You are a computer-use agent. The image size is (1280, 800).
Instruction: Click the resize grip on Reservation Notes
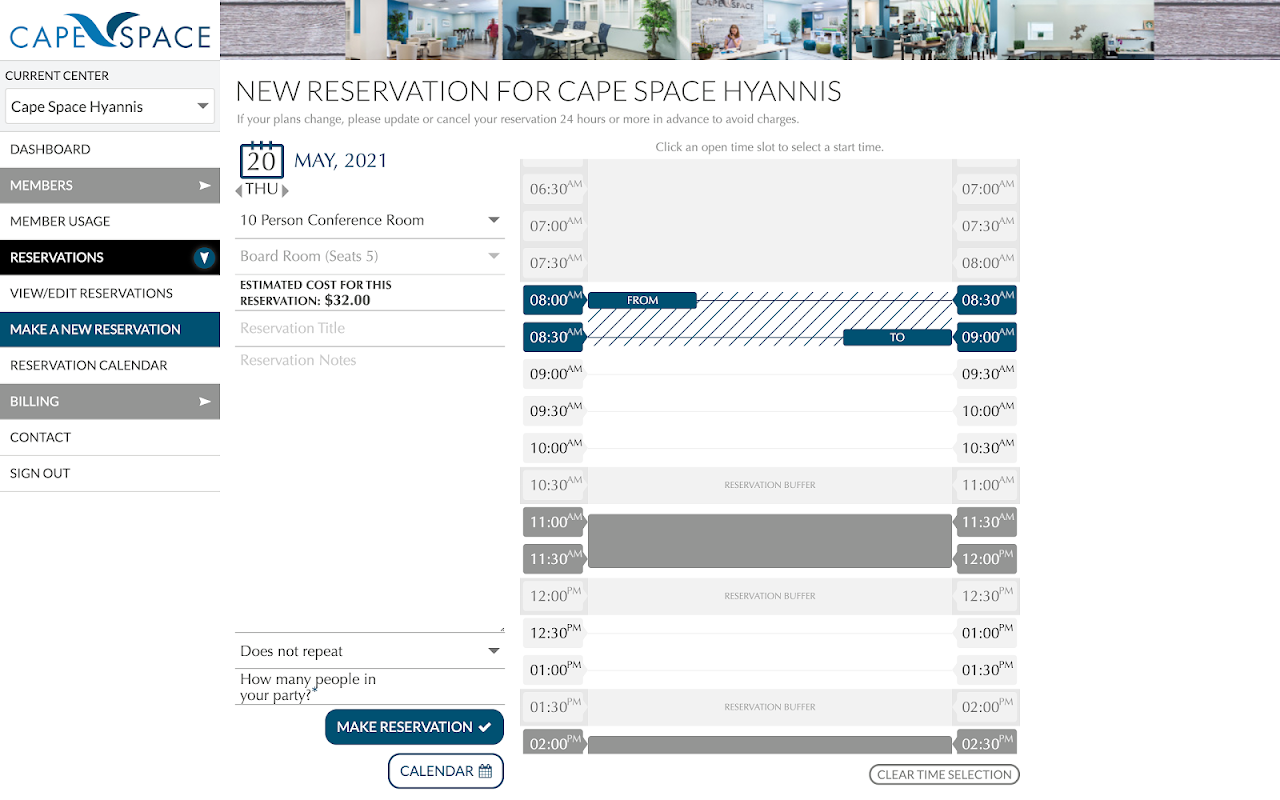point(501,629)
